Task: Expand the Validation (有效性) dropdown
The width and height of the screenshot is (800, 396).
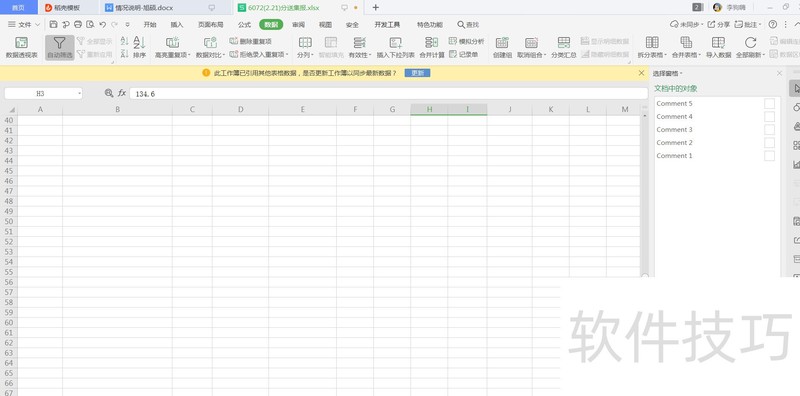Action: 370,55
